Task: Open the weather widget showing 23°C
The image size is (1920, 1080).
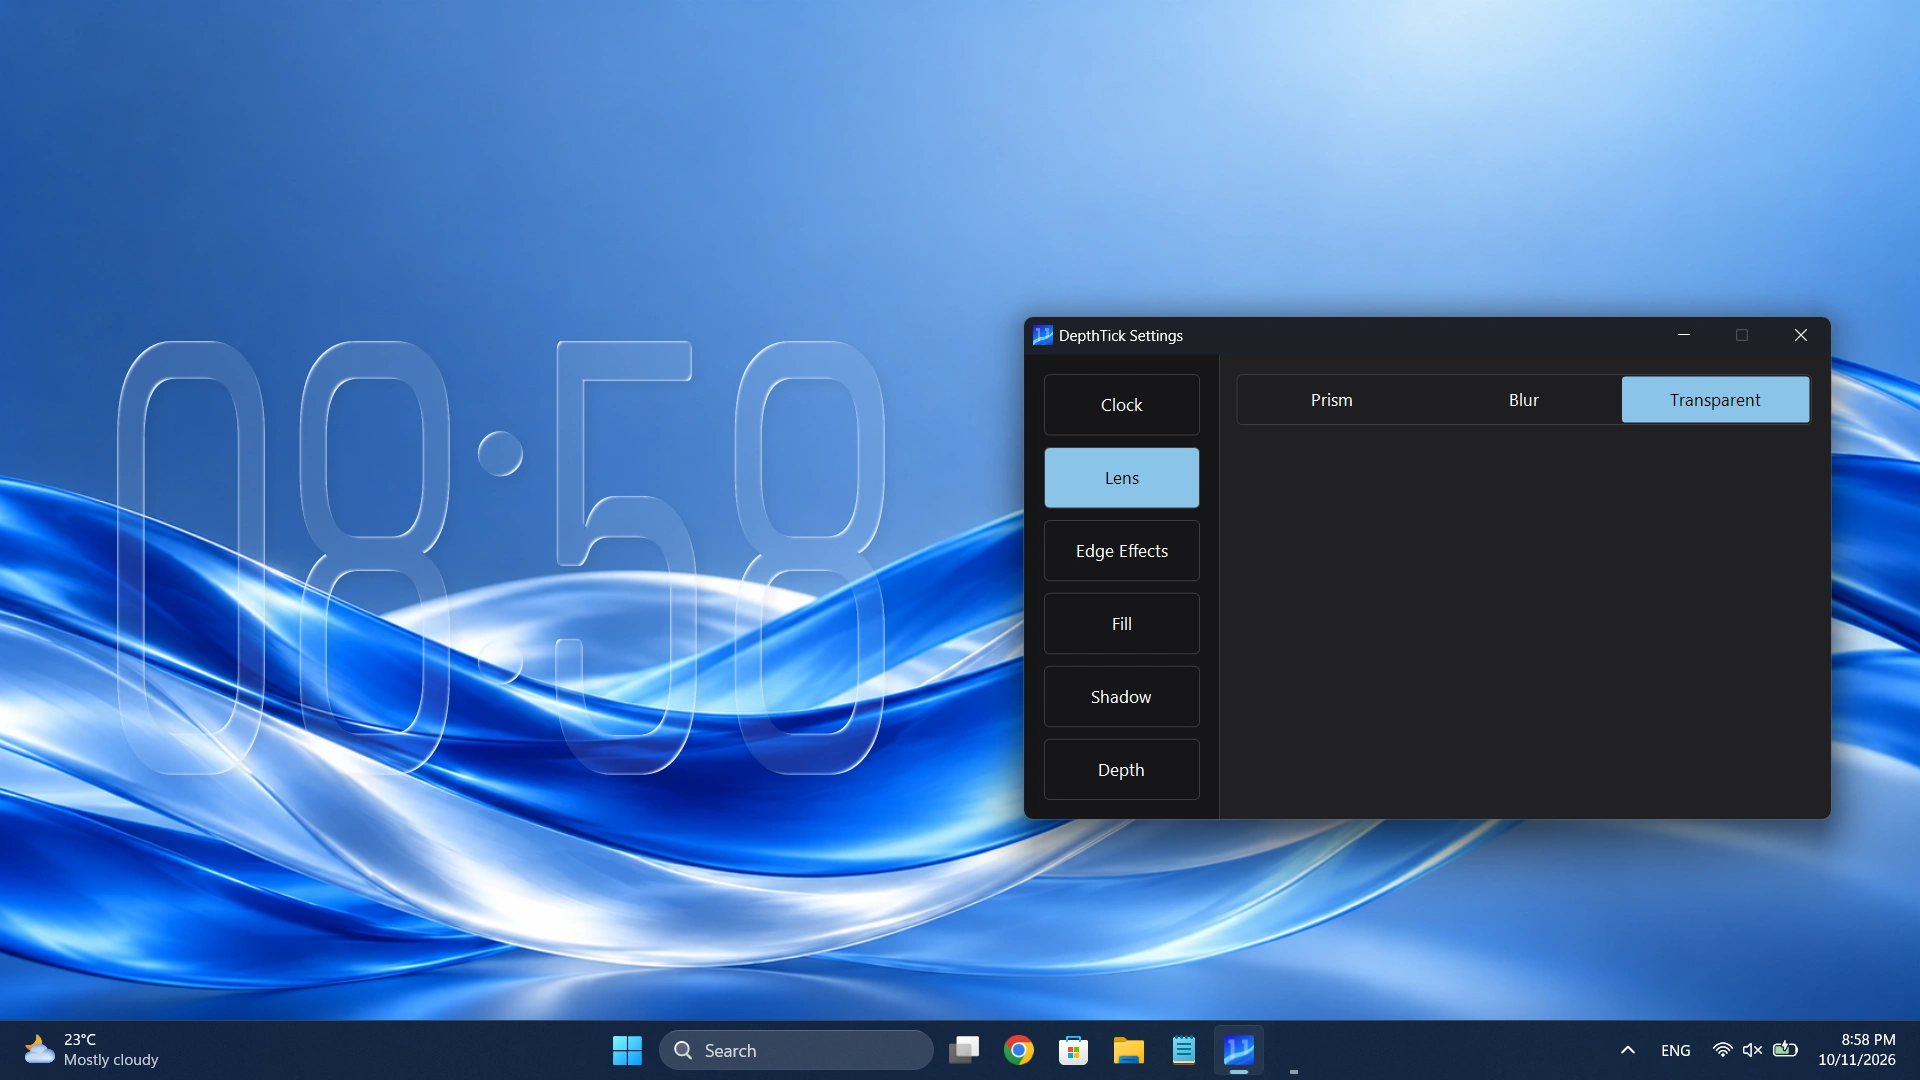Action: pyautogui.click(x=92, y=1050)
